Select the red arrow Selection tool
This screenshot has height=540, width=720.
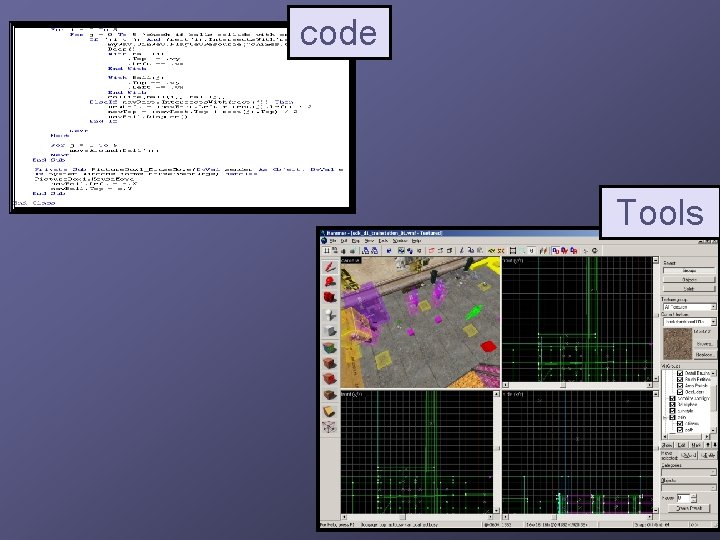tap(330, 267)
